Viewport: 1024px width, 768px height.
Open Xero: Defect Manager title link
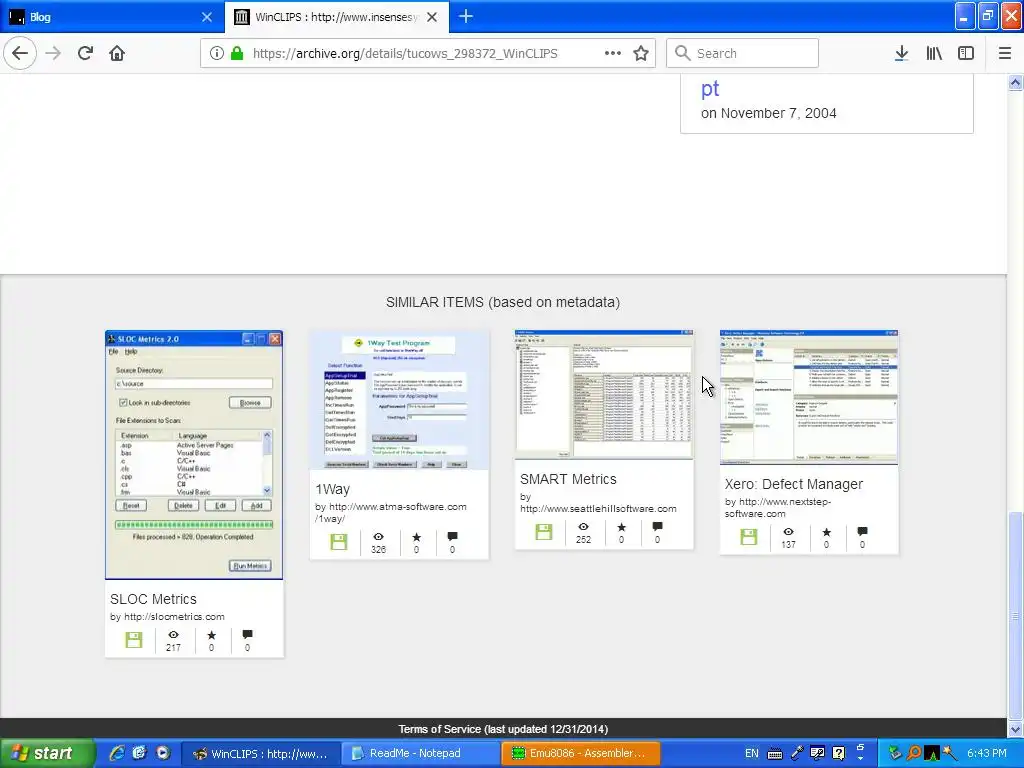point(793,484)
